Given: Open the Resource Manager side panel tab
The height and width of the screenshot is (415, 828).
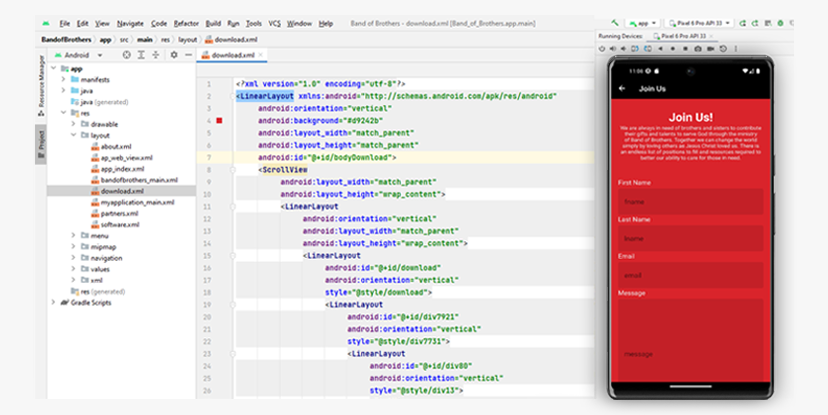Looking at the screenshot, I should [x=41, y=86].
